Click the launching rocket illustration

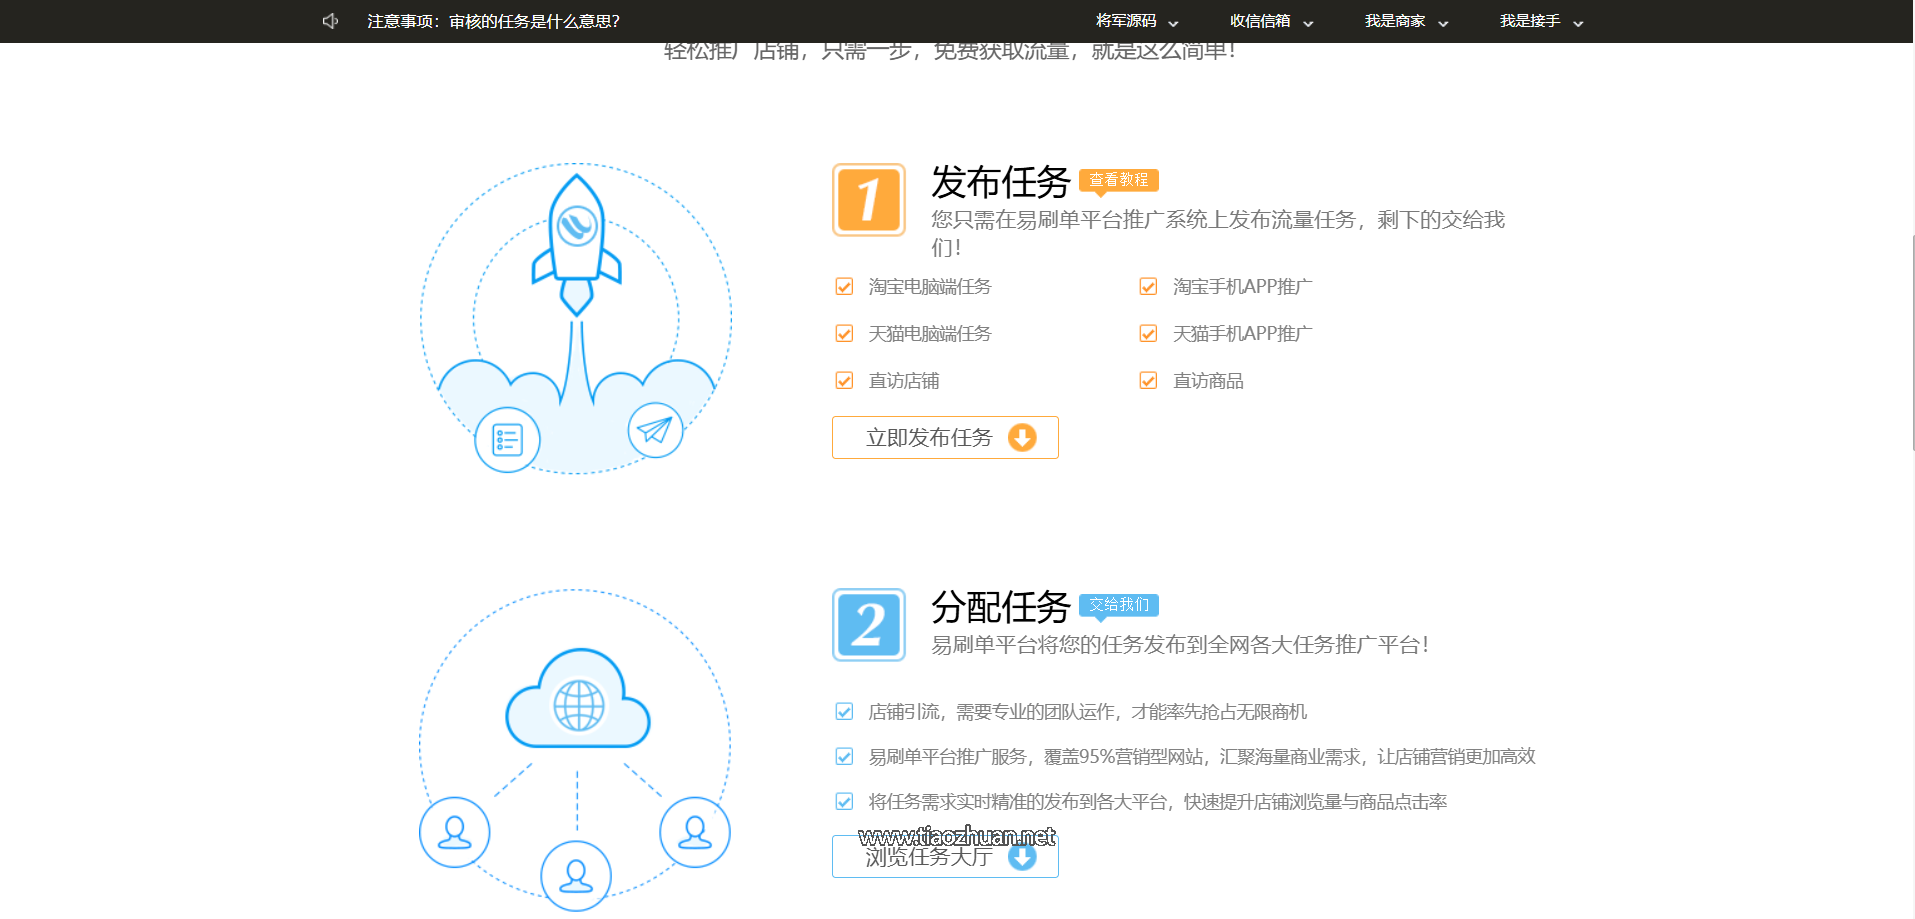tap(576, 250)
